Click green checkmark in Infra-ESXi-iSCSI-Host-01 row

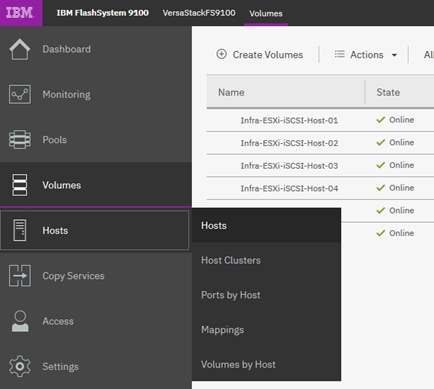click(381, 120)
